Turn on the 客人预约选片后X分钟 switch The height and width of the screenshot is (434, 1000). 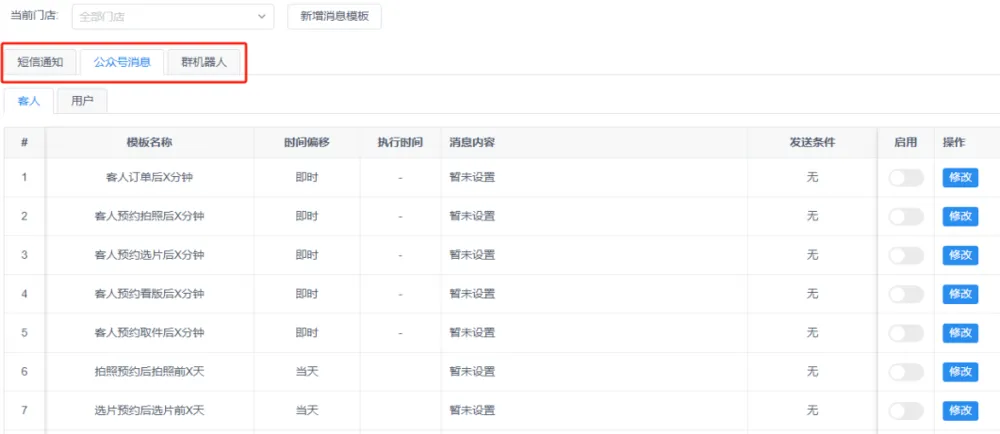[x=905, y=256]
